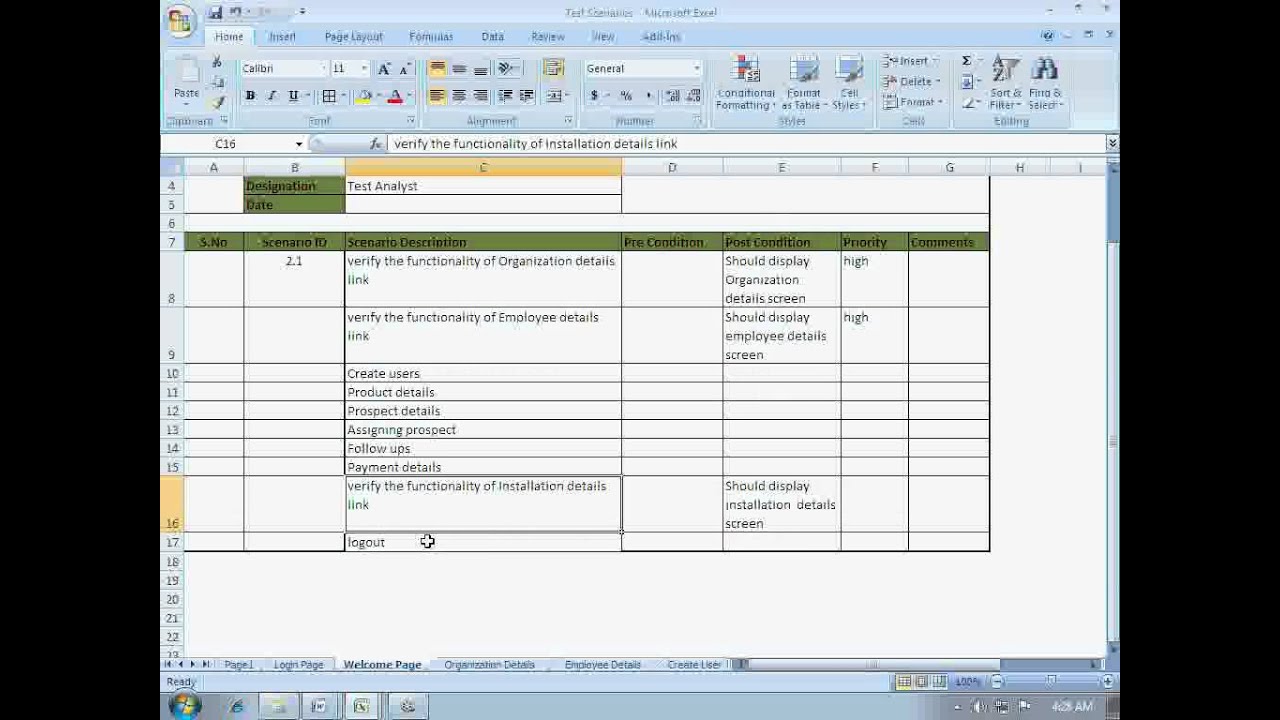The image size is (1280, 720).
Task: Click the Insert Function fx button
Action: (x=376, y=144)
